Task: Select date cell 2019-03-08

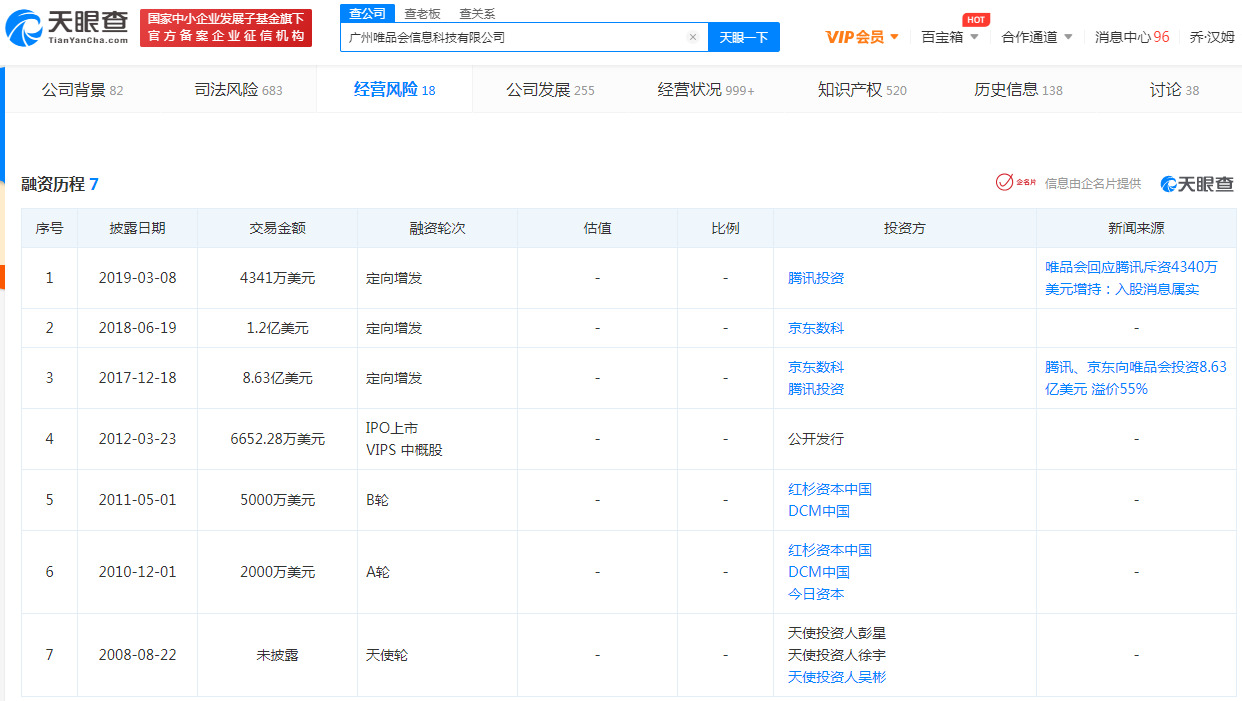Action: pos(138,278)
